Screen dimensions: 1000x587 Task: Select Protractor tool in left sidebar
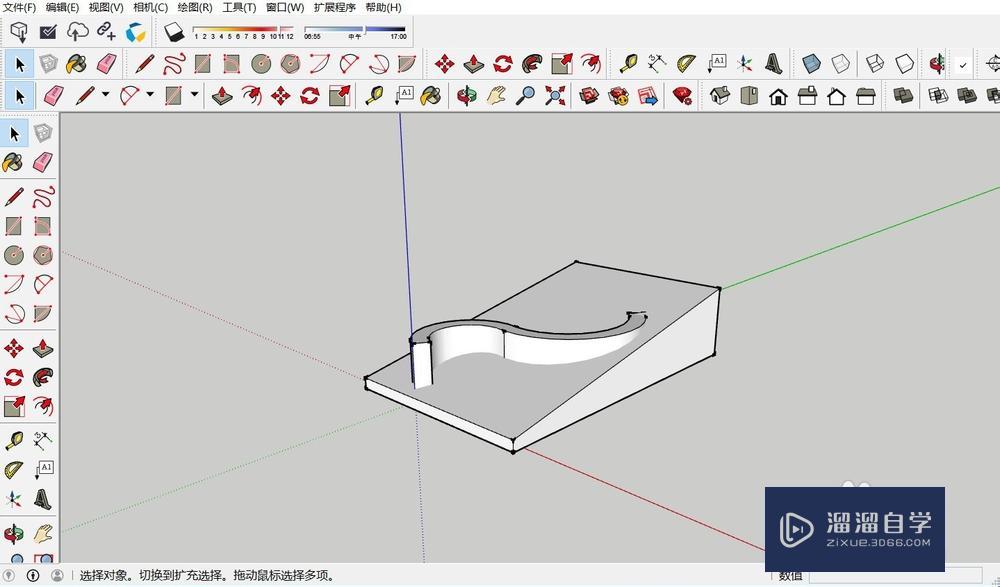point(13,470)
